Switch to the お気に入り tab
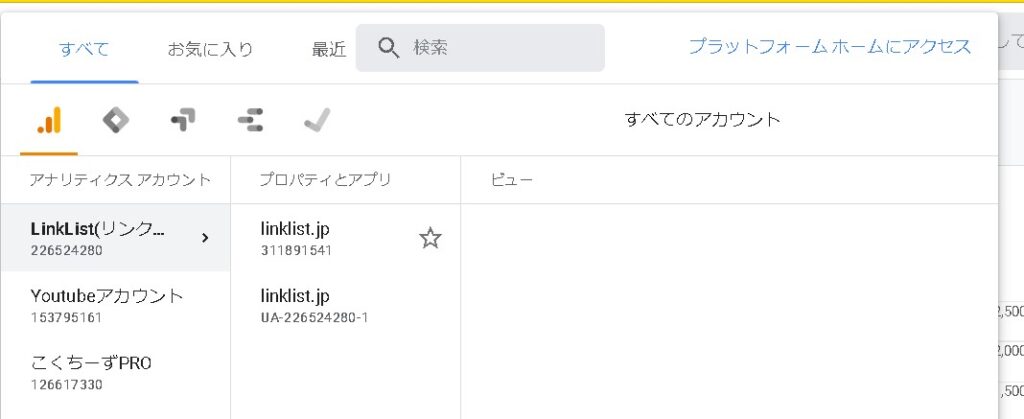1024x419 pixels. coord(210,48)
